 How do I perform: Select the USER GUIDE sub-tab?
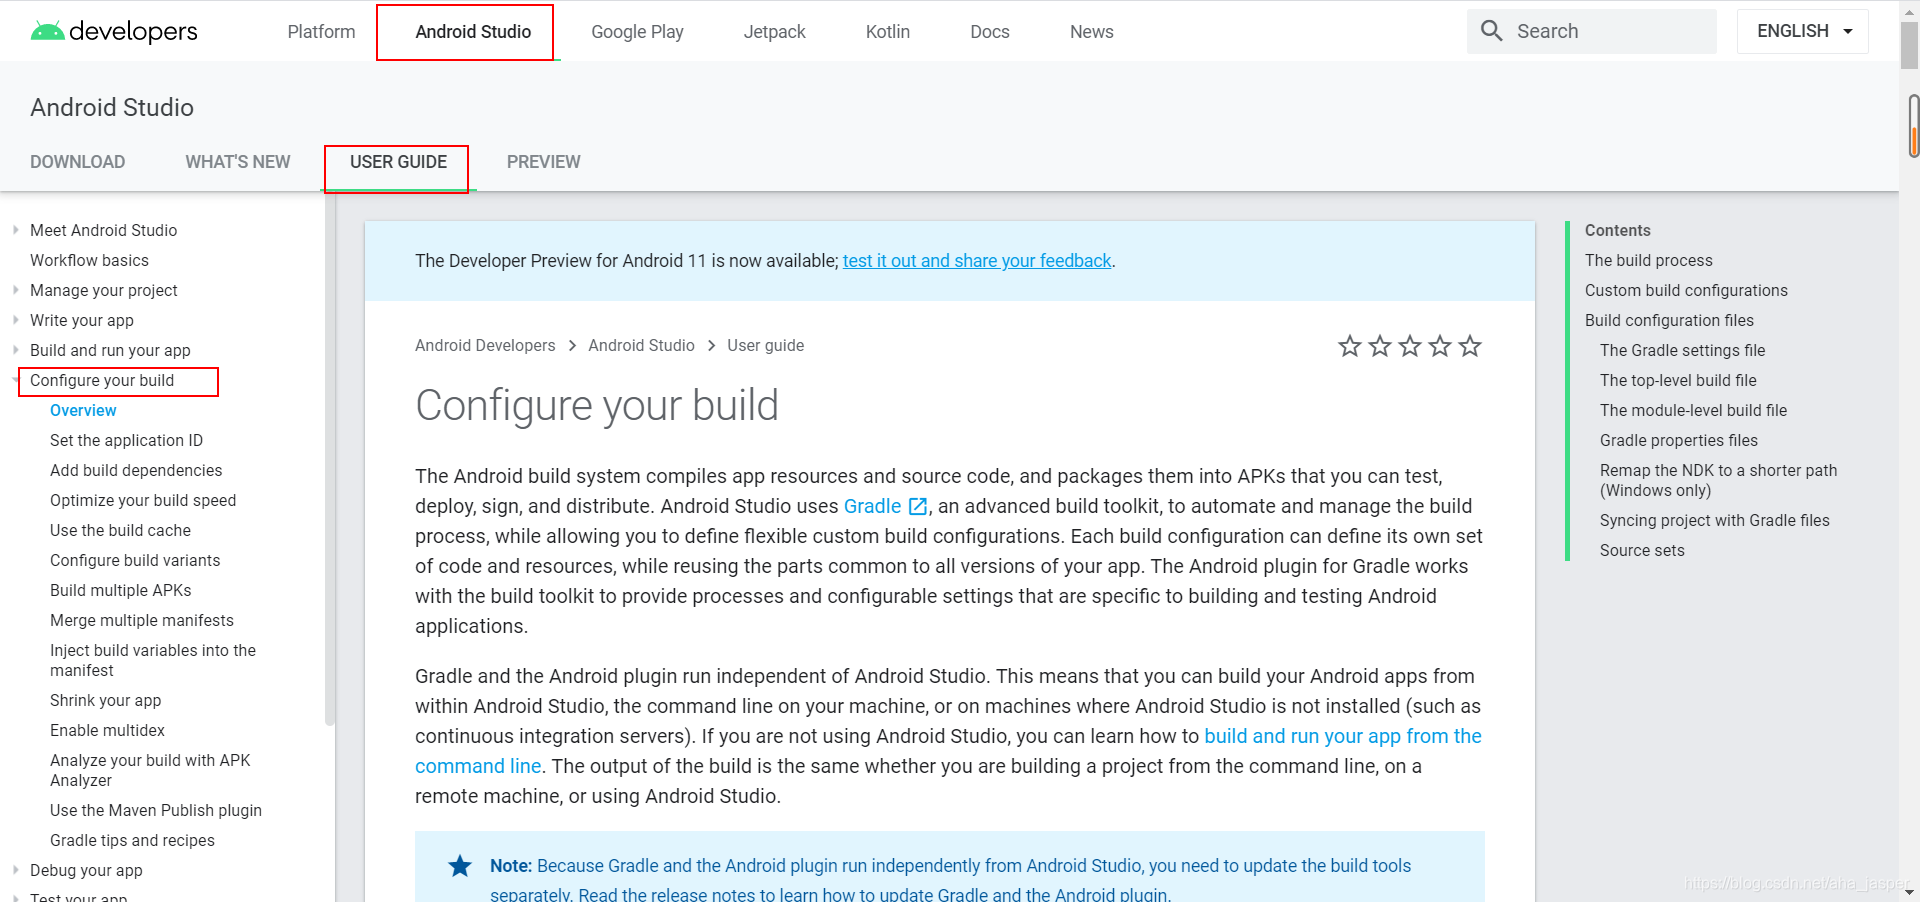398,162
